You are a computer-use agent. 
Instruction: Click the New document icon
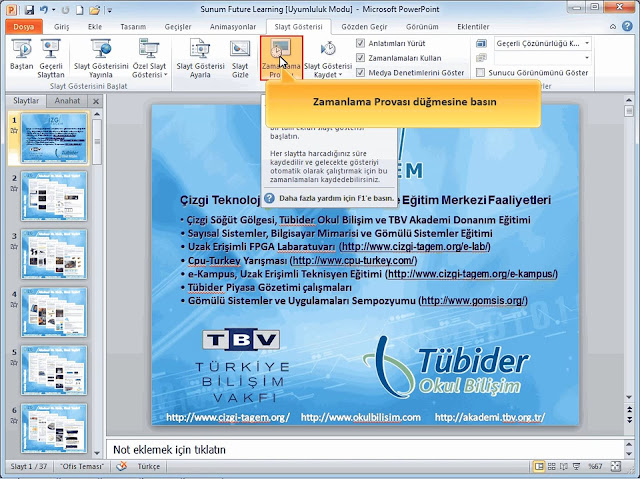pos(79,9)
